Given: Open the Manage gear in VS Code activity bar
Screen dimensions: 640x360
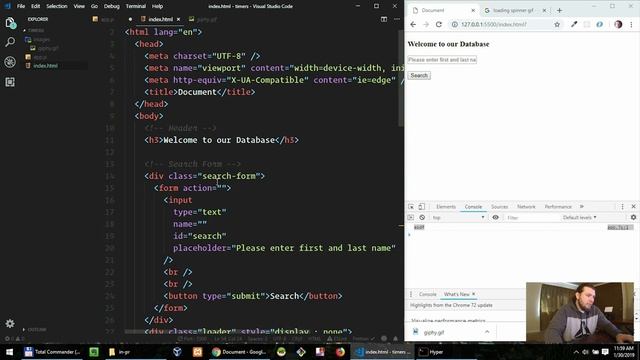Looking at the screenshot, I should pyautogui.click(x=10, y=324).
